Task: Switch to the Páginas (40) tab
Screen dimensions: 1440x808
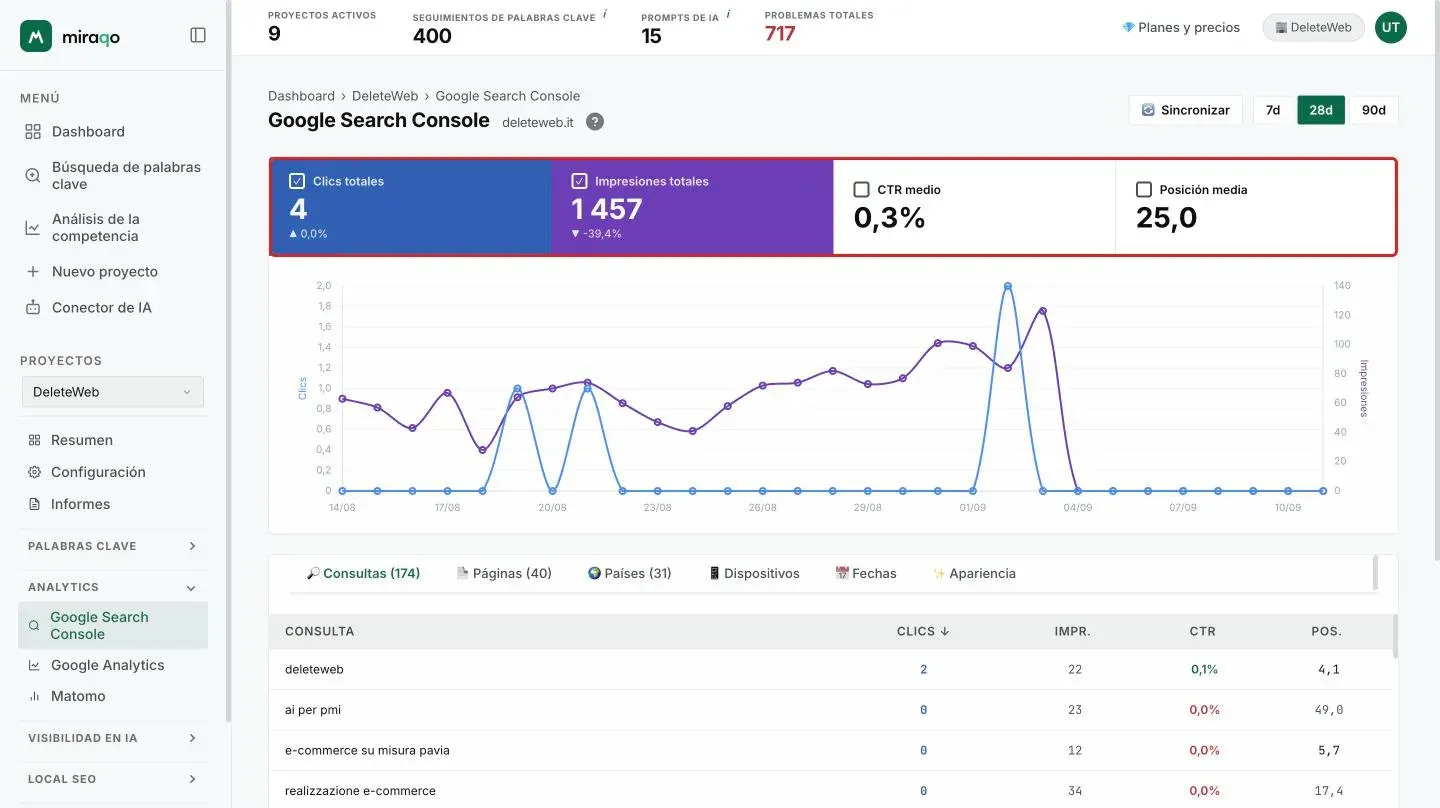Action: click(504, 574)
